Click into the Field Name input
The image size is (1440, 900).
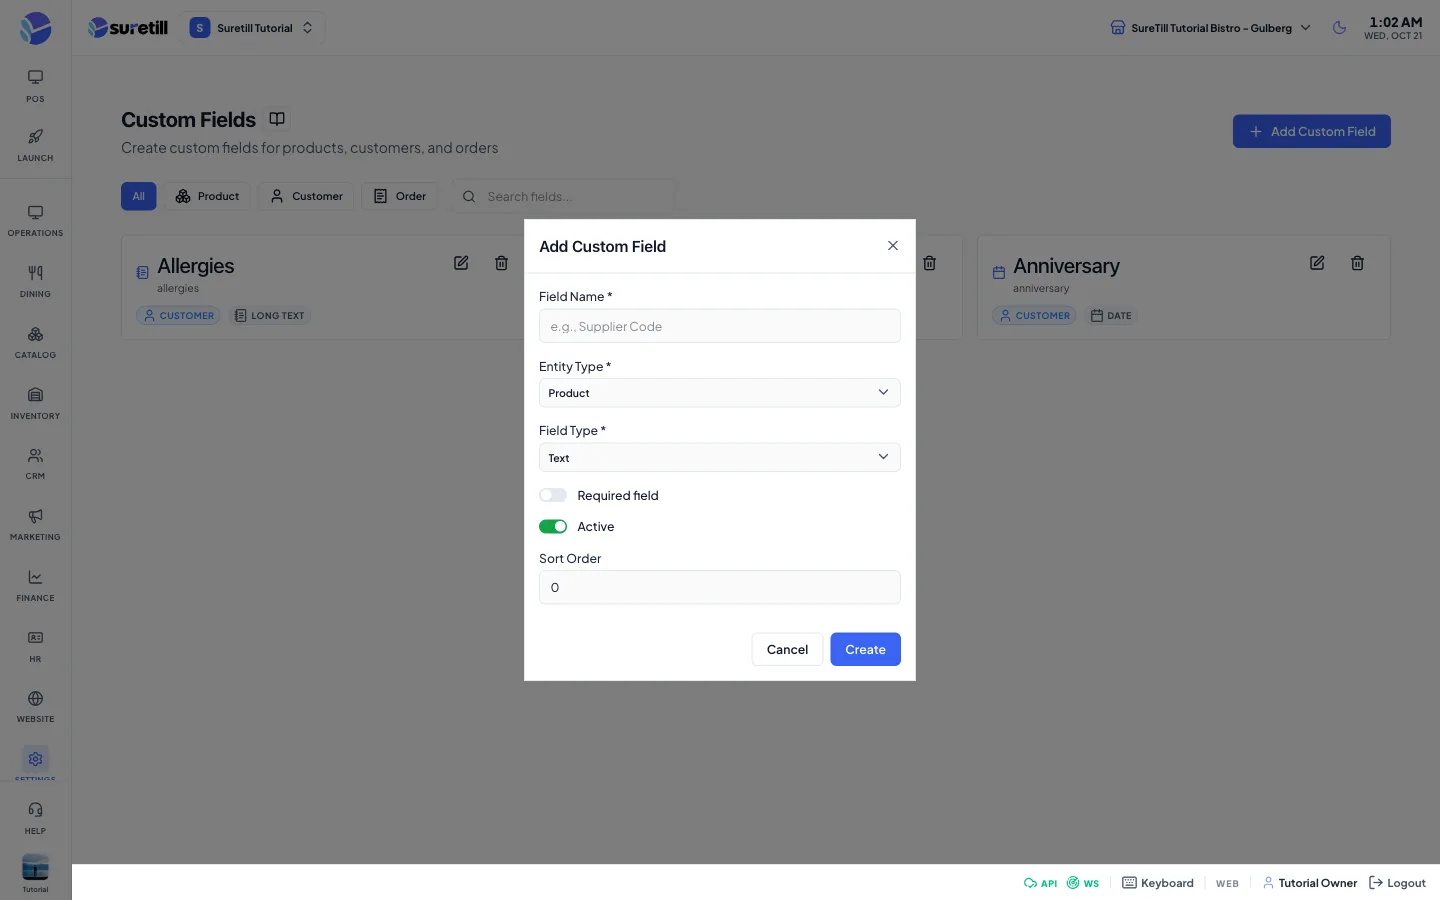pos(720,326)
